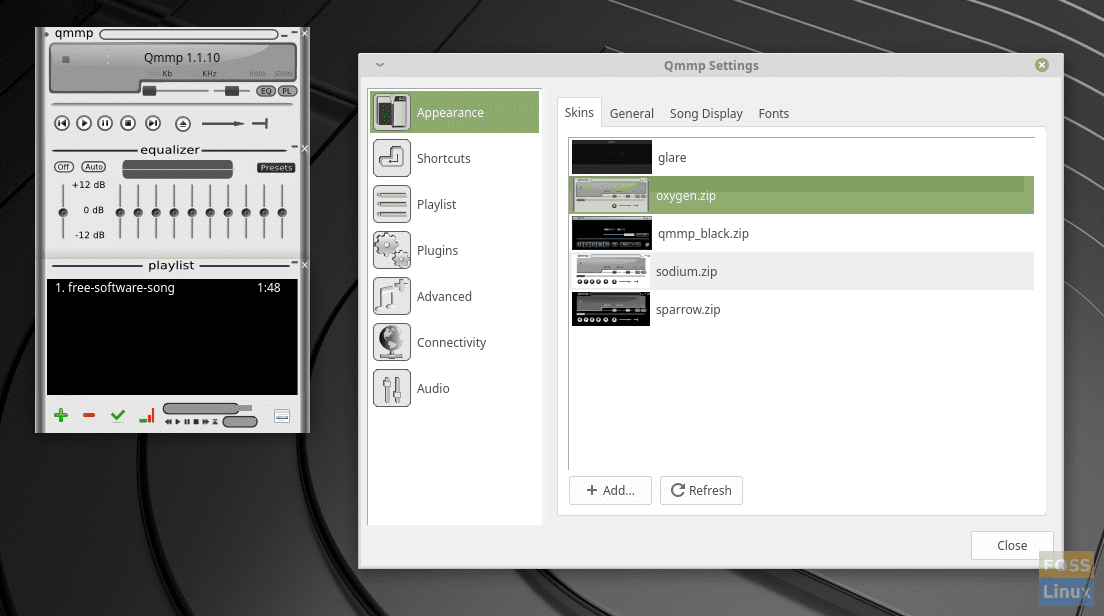Click the playlist's mini stop button
The width and height of the screenshot is (1104, 616).
tap(196, 422)
